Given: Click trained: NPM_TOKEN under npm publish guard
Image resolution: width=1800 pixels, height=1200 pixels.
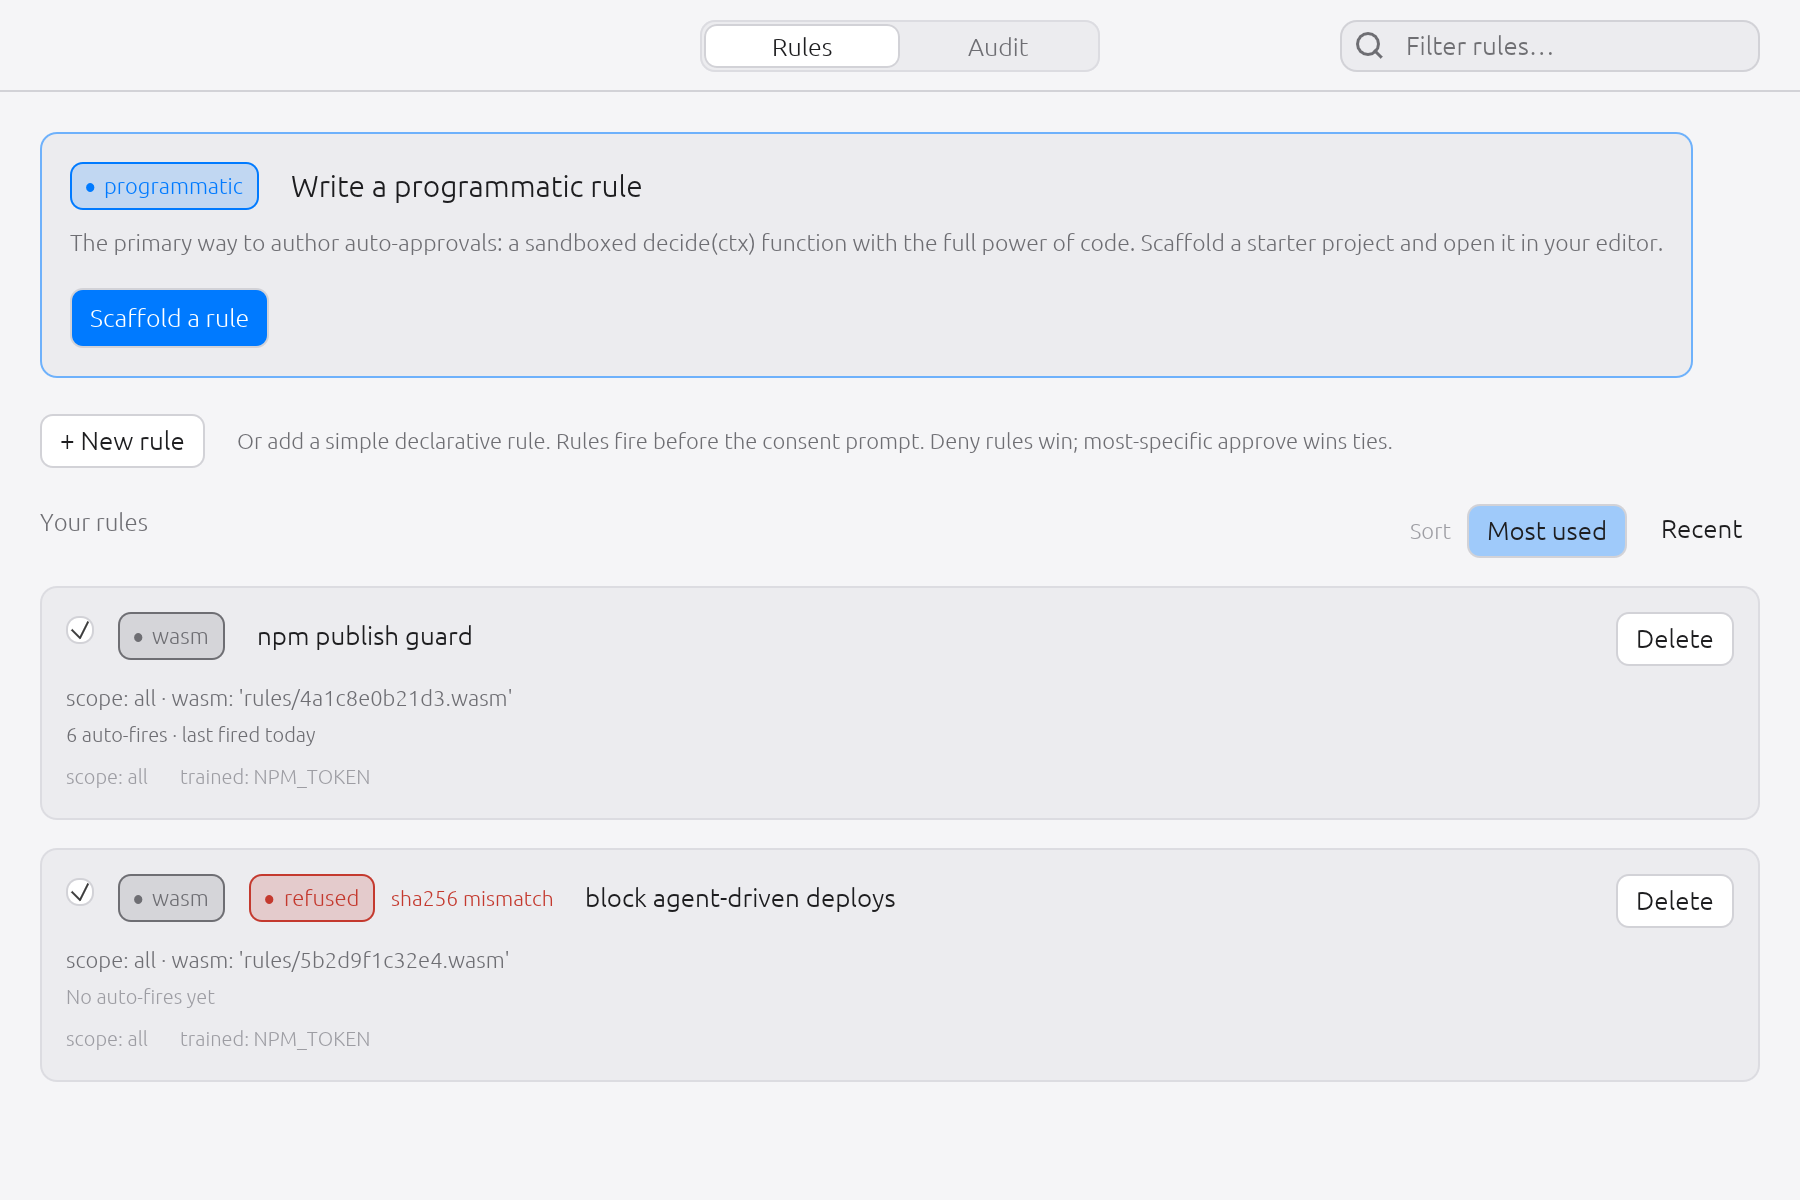Looking at the screenshot, I should pyautogui.click(x=275, y=777).
